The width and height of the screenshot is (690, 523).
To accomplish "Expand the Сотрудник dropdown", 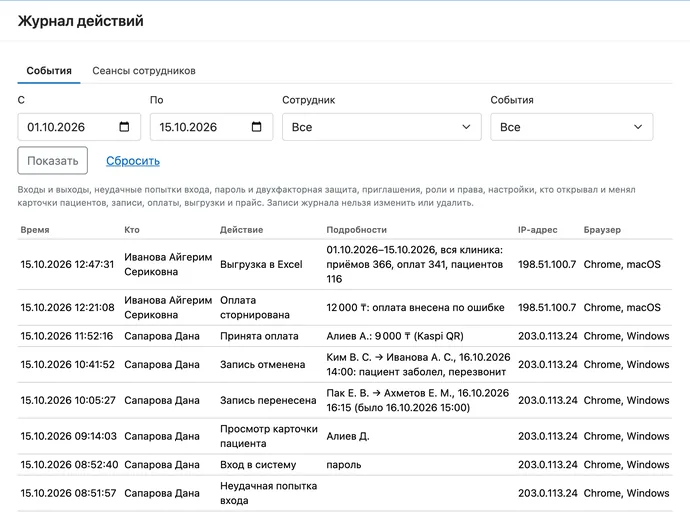I will 382,127.
